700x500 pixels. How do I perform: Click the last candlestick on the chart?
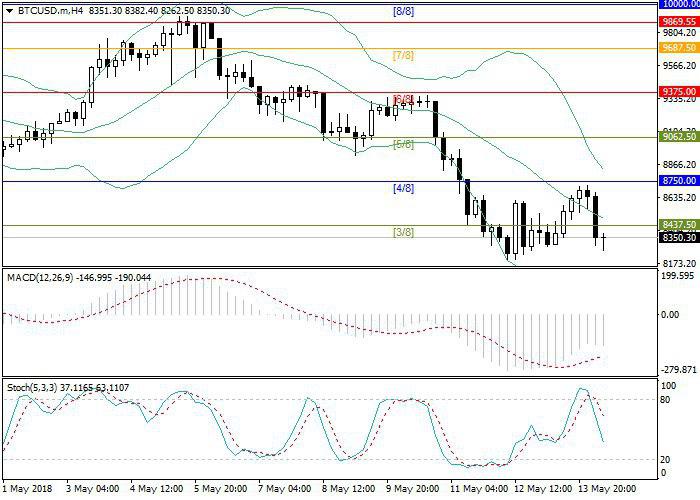coord(605,238)
